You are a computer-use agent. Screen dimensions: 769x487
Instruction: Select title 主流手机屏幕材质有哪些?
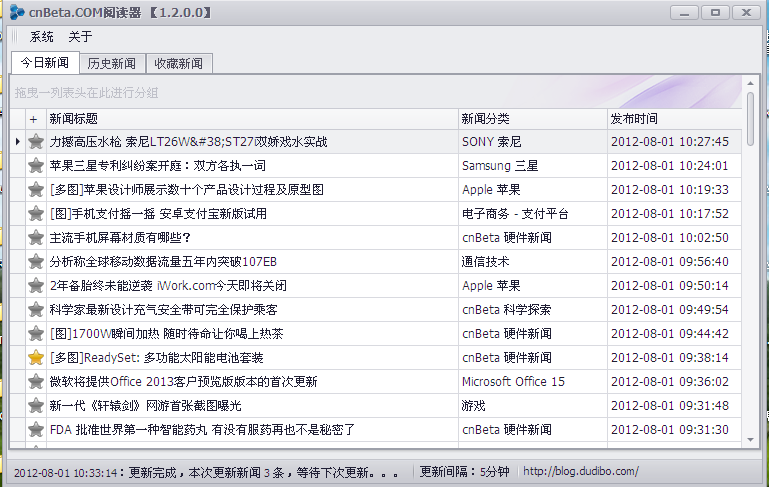coord(120,238)
